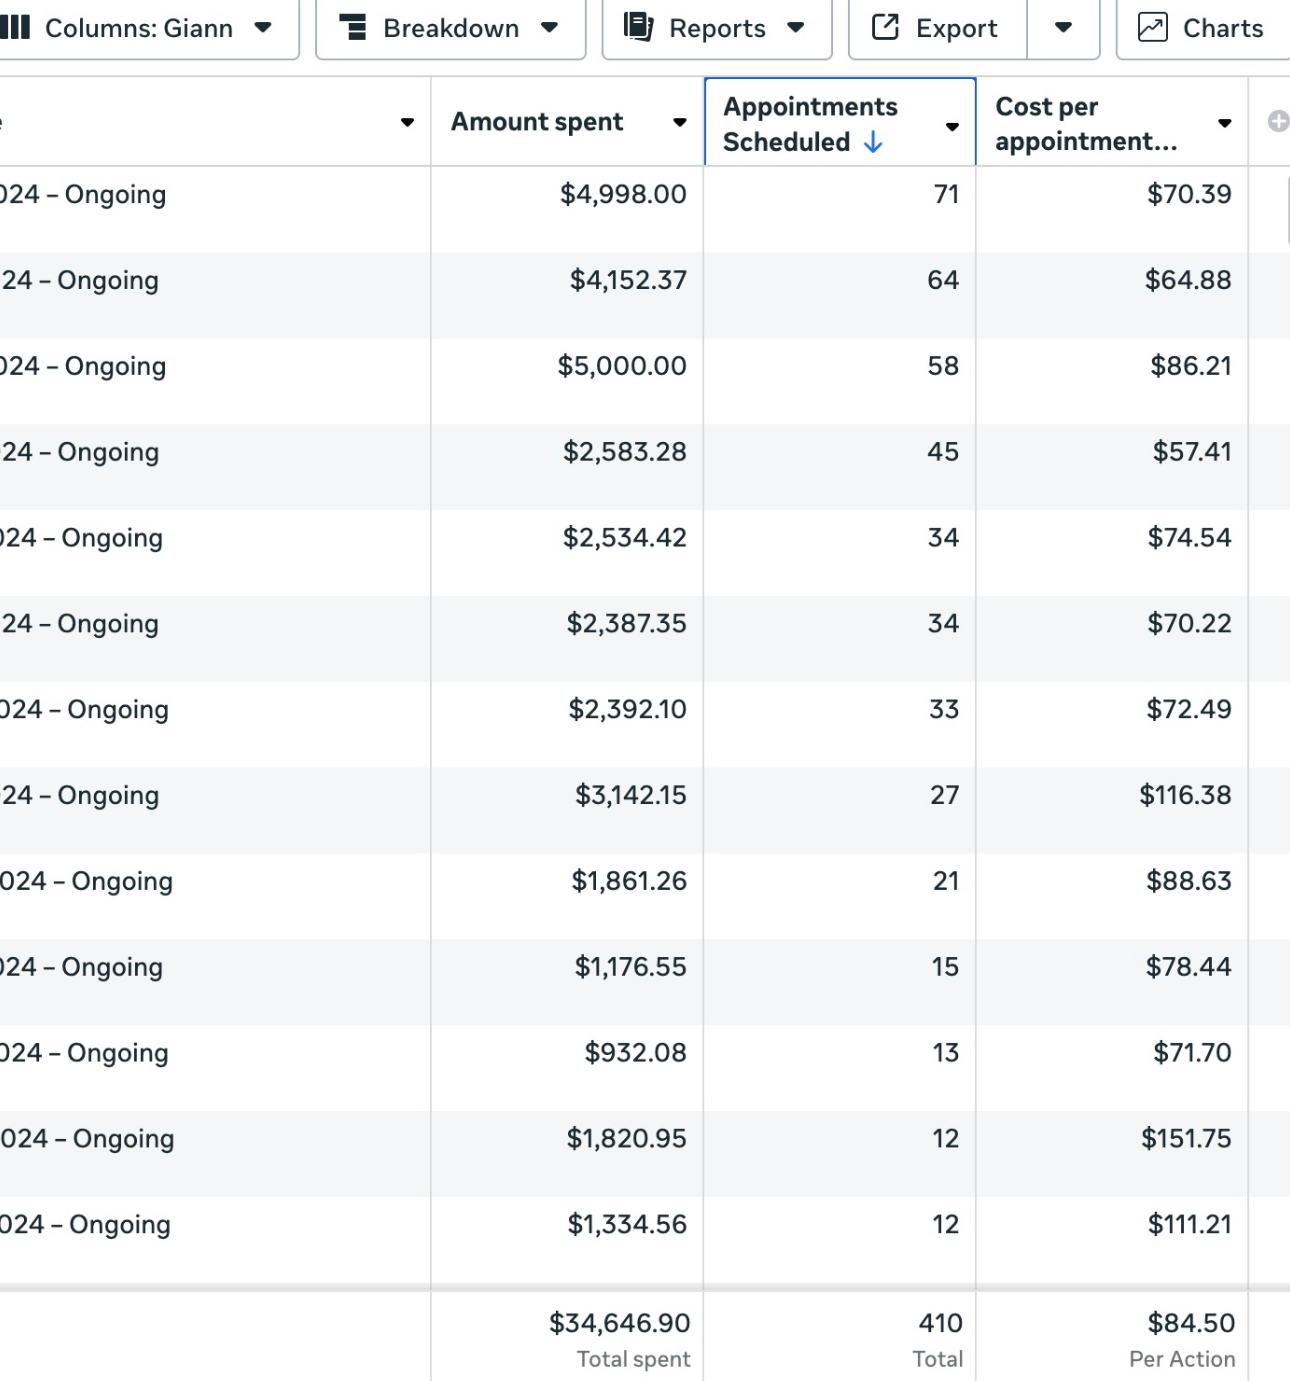Add a column with the plus icon

(1278, 122)
